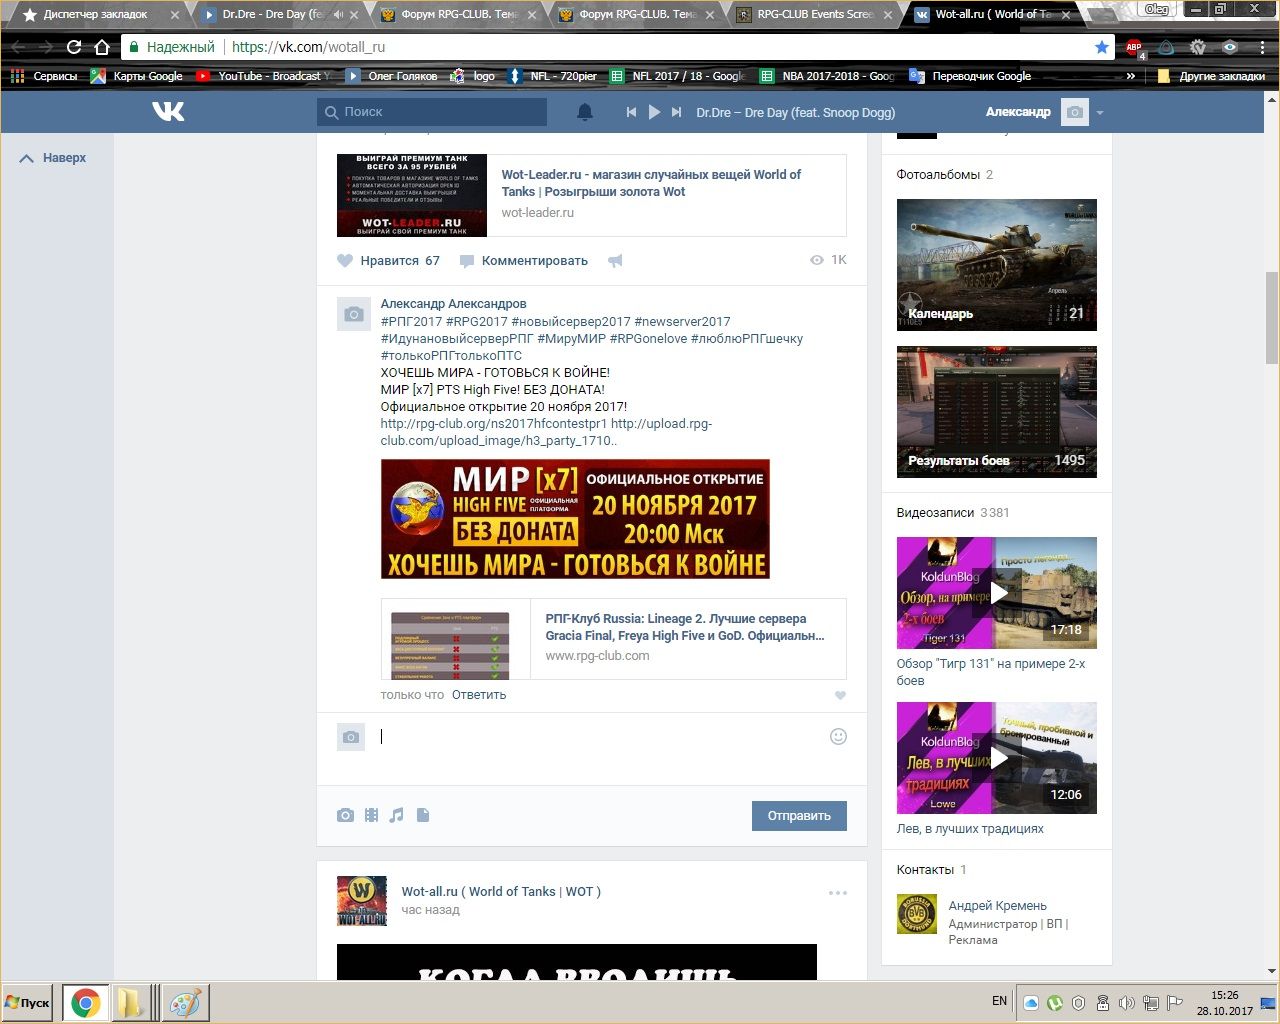Open the file explorer folder in taskbar
Viewport: 1280px width, 1024px height.
(131, 1003)
